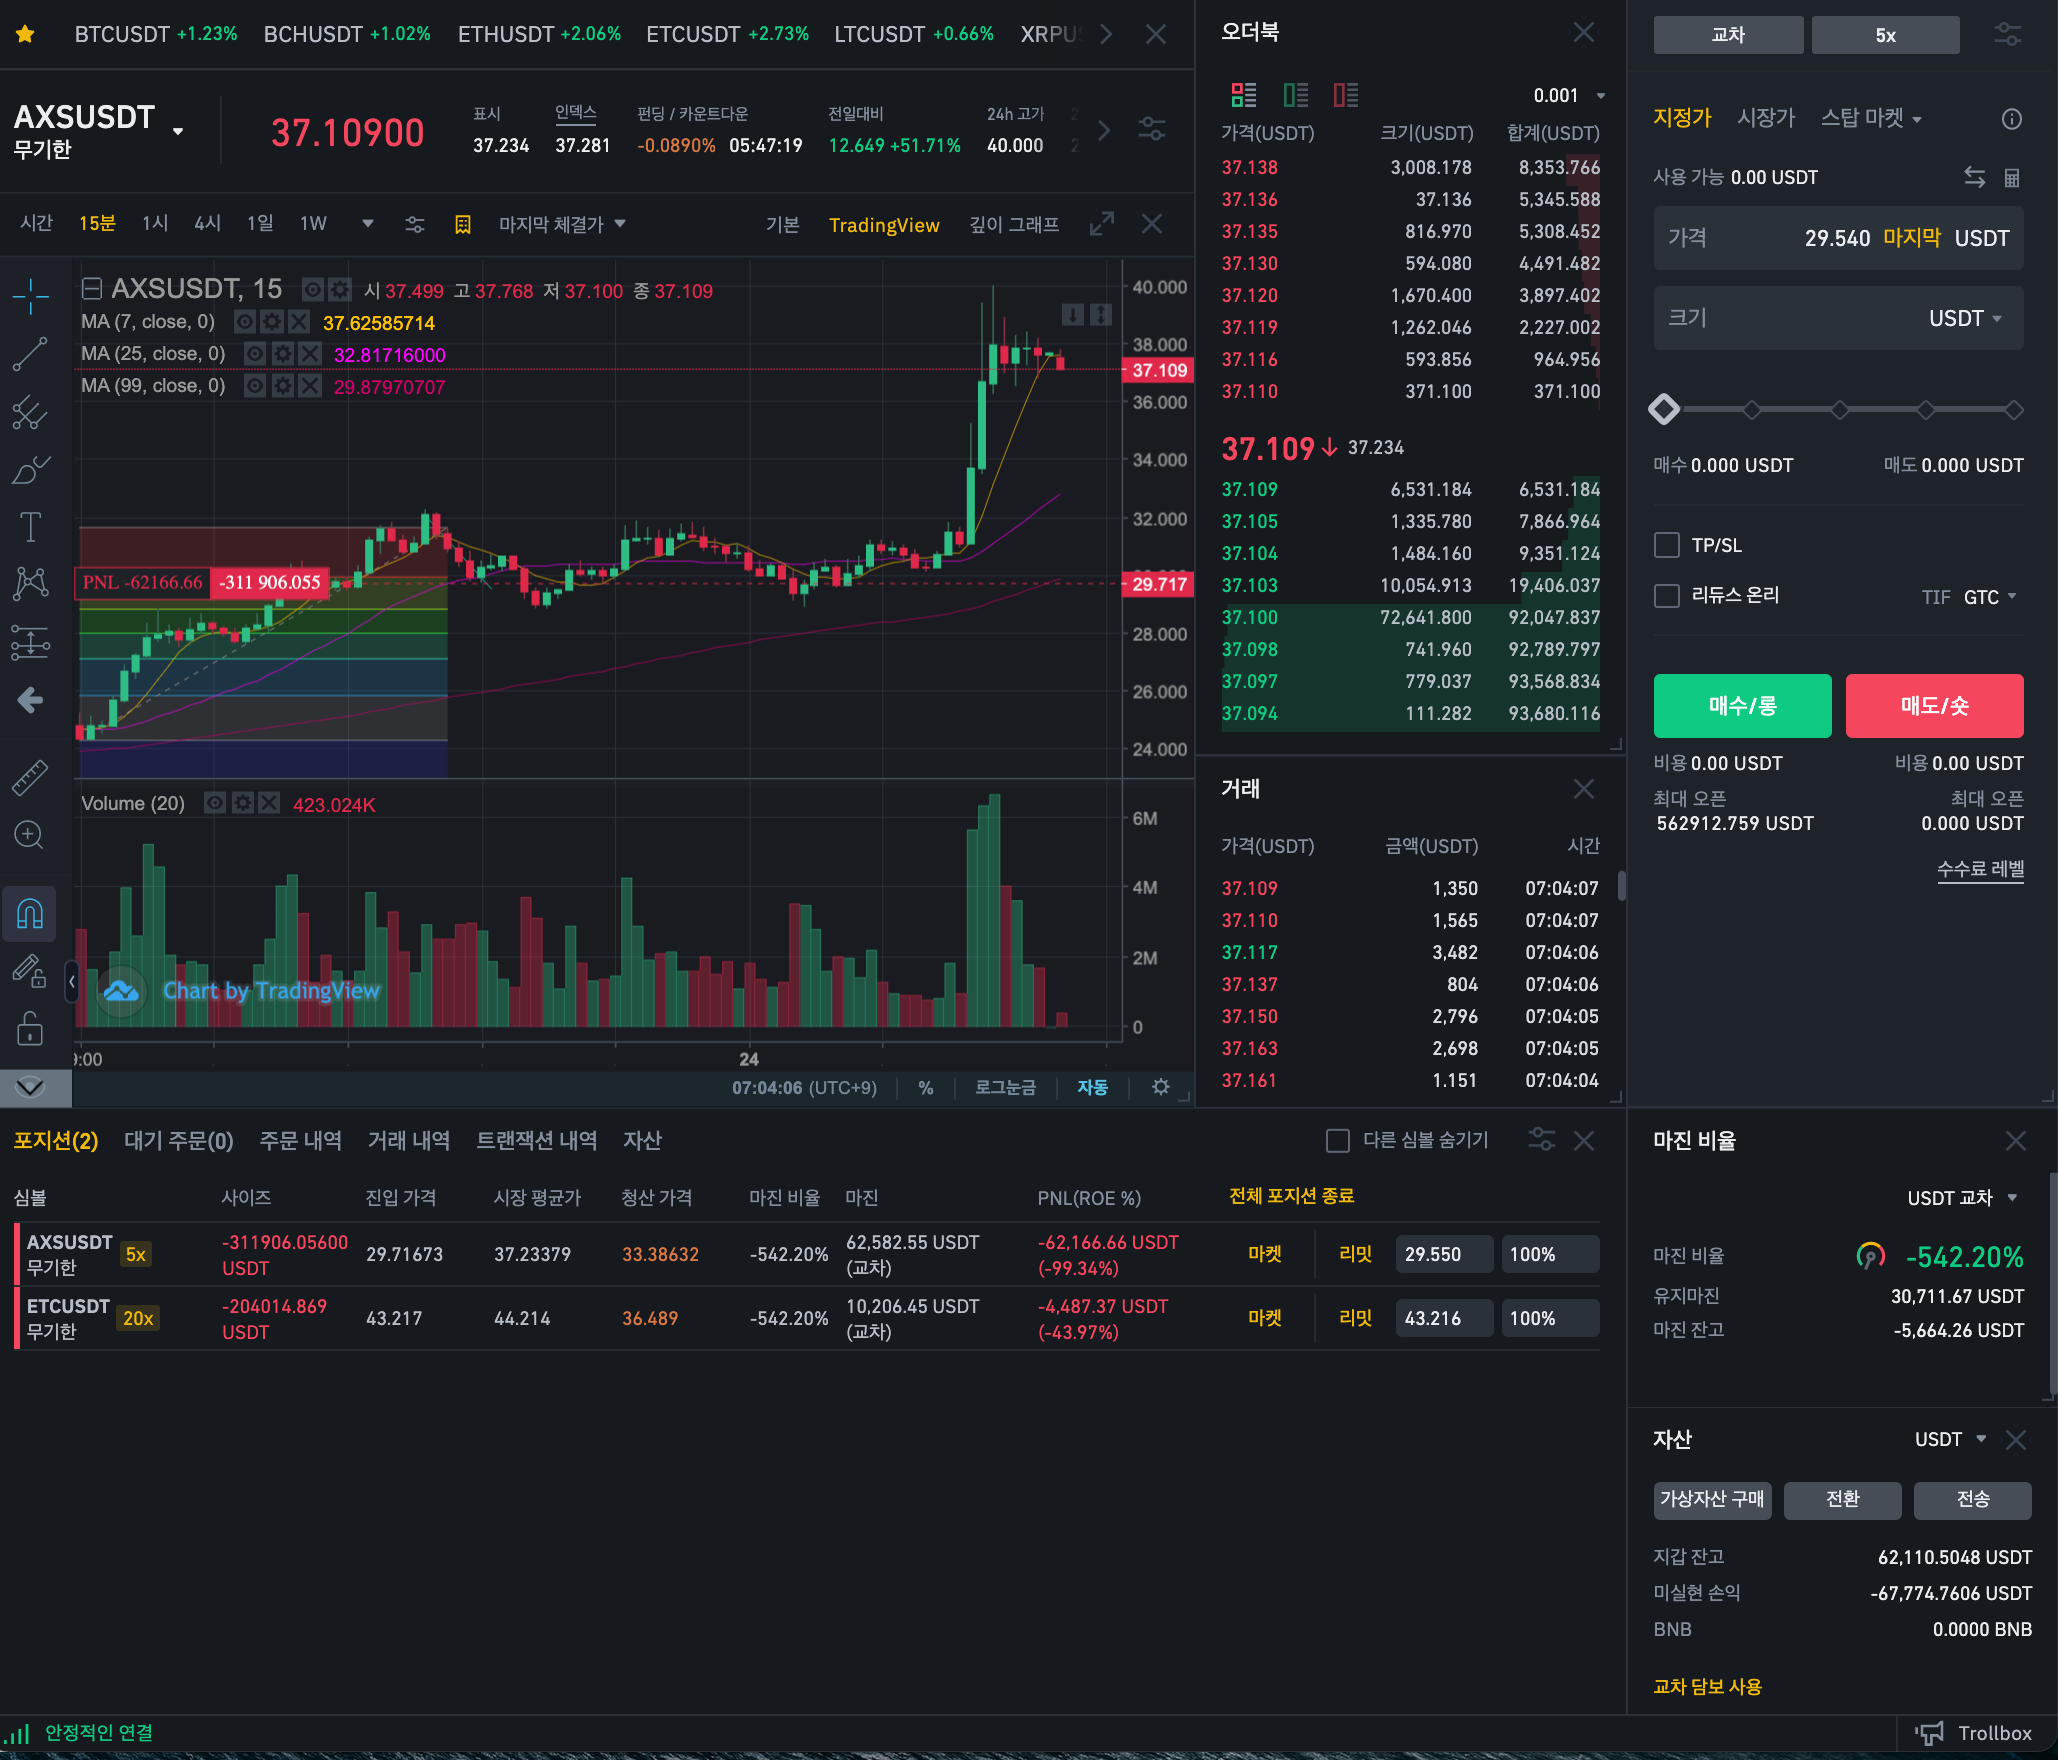
Task: Select the text annotation tool
Action: tap(30, 526)
